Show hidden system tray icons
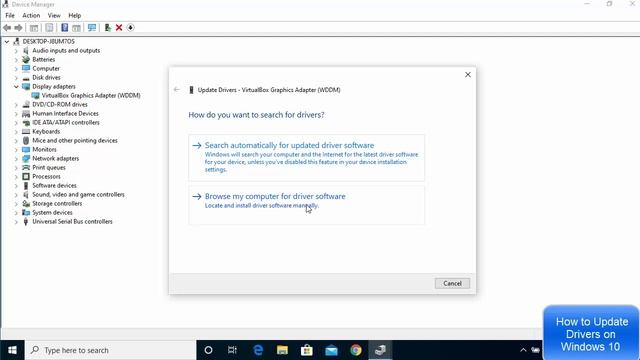The image size is (640, 360). tap(523, 350)
